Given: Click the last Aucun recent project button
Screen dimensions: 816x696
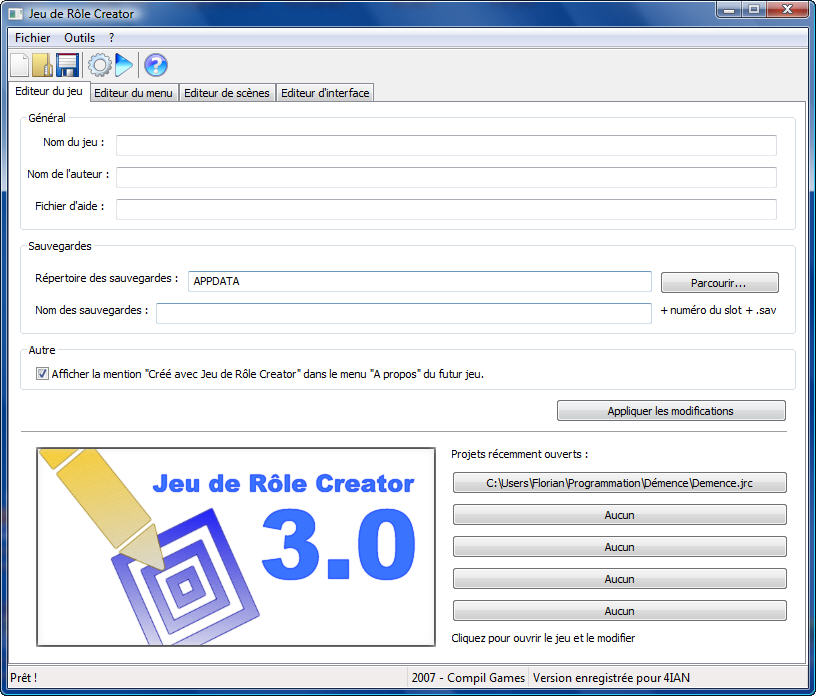Looking at the screenshot, I should (619, 611).
